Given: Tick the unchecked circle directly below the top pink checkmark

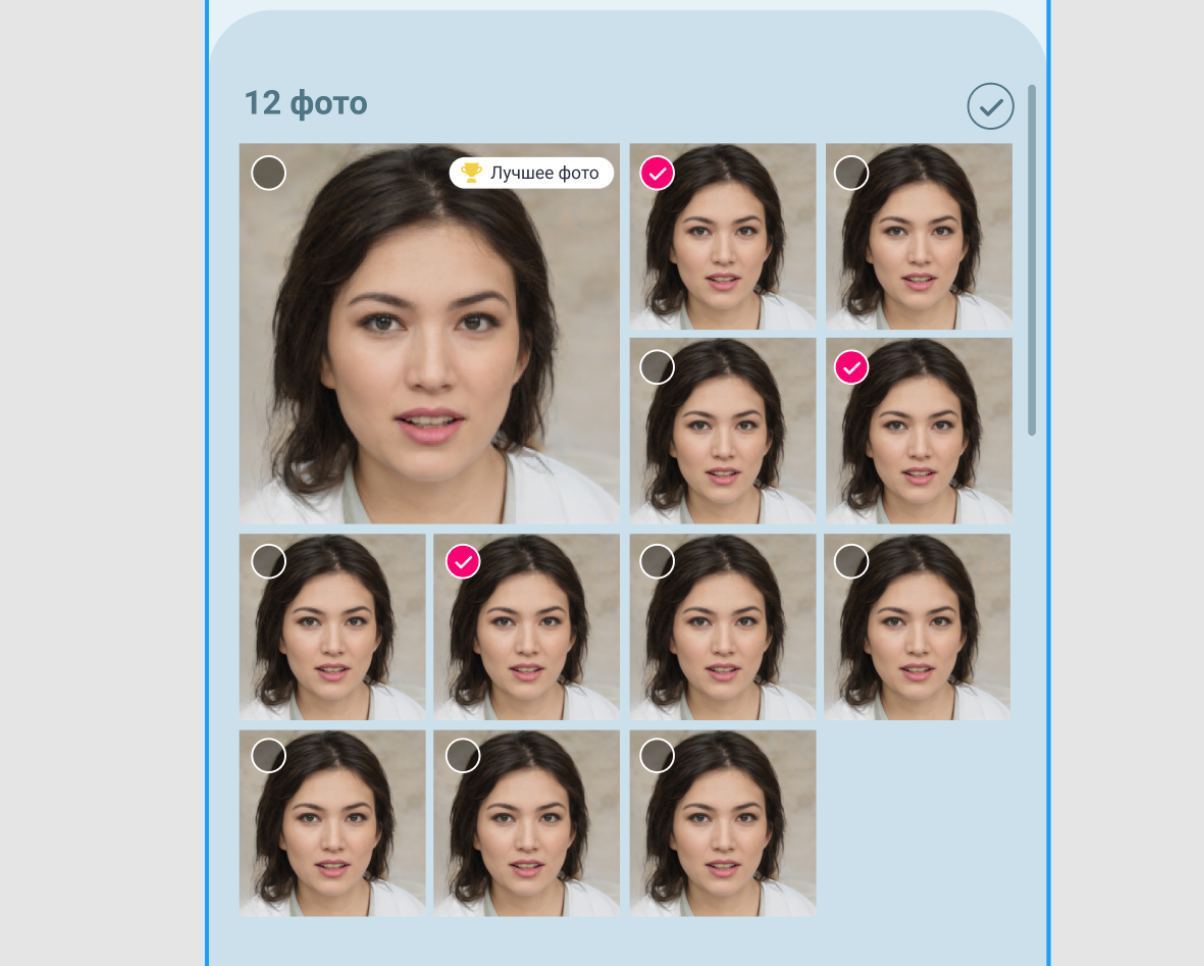Looking at the screenshot, I should click(657, 367).
